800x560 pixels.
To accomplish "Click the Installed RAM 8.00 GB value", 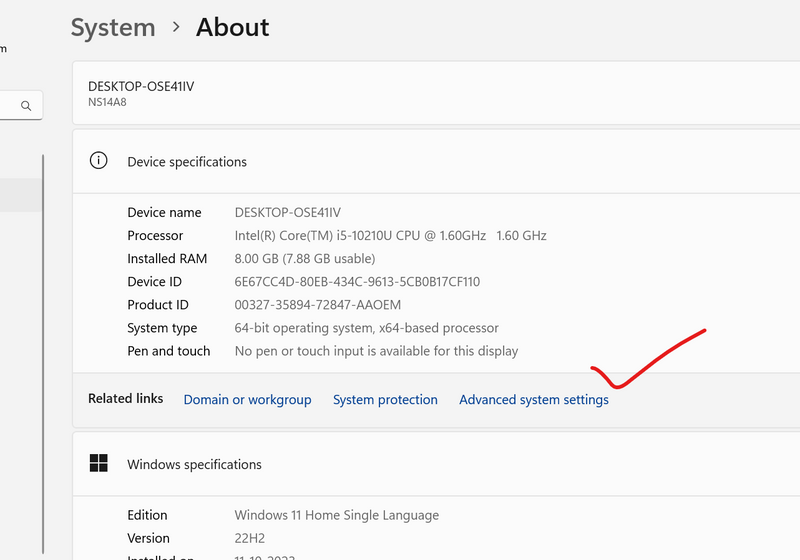I will click(x=304, y=259).
